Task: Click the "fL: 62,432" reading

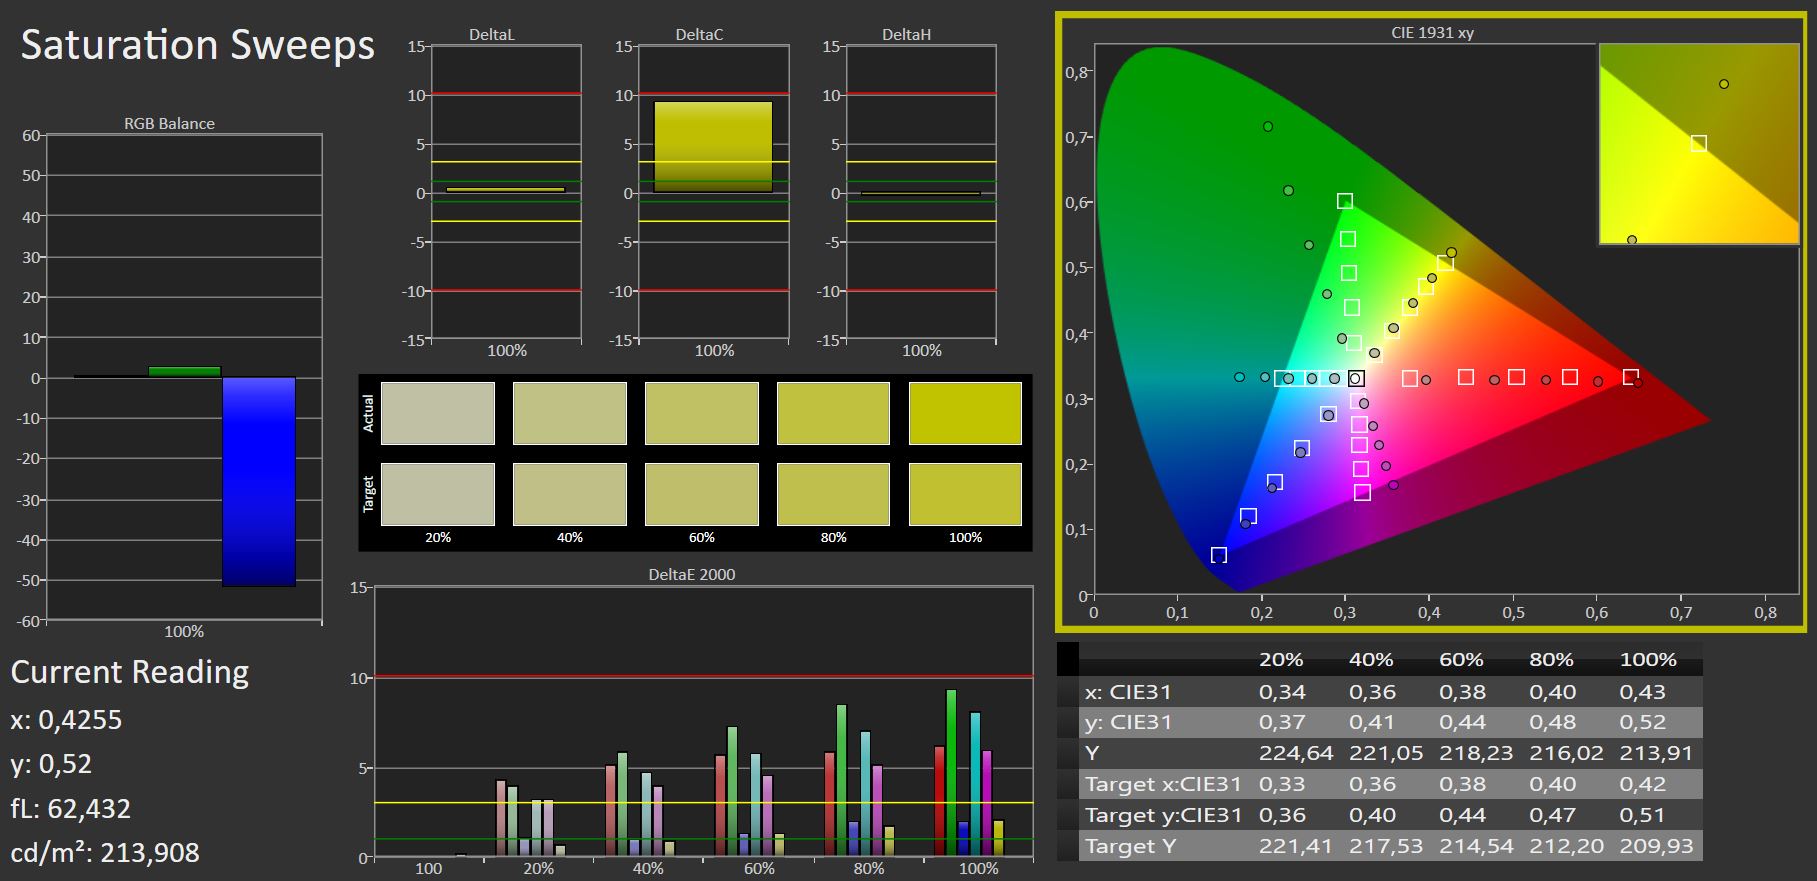Action: click(71, 808)
